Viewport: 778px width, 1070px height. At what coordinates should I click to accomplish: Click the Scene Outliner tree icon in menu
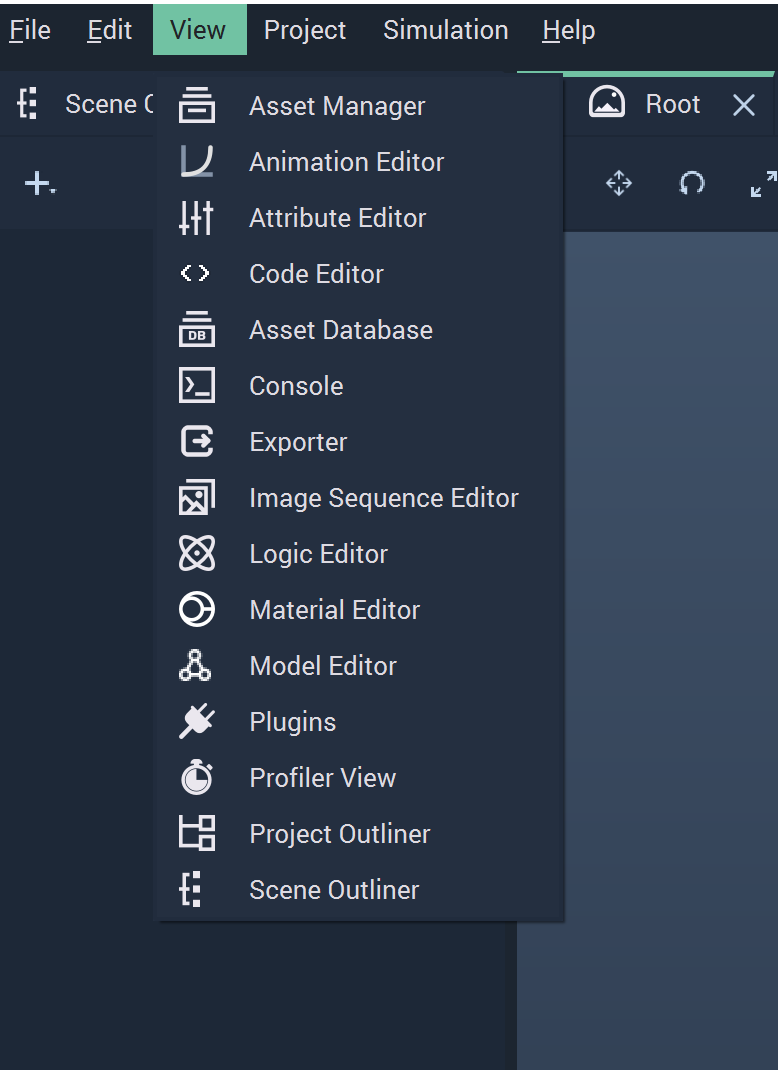click(190, 889)
